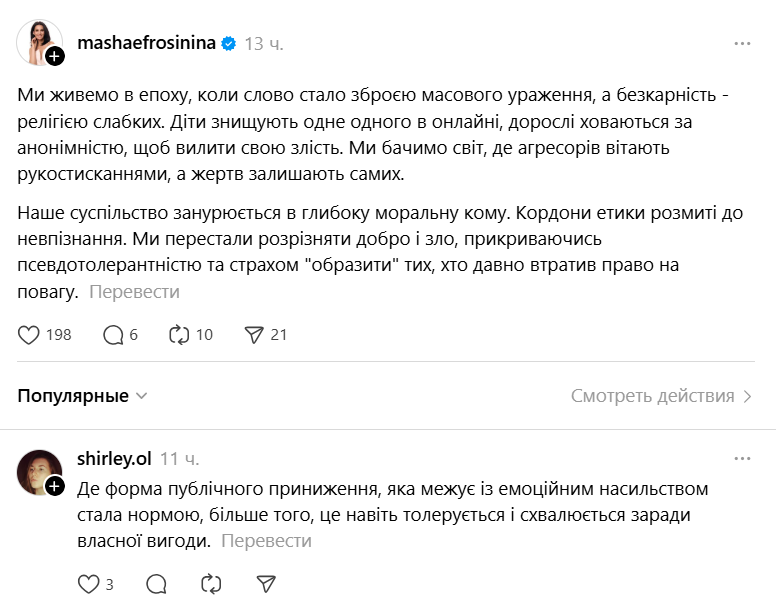Repost the shirley.ol comment
Viewport: 776px width, 614px height.
[x=210, y=584]
